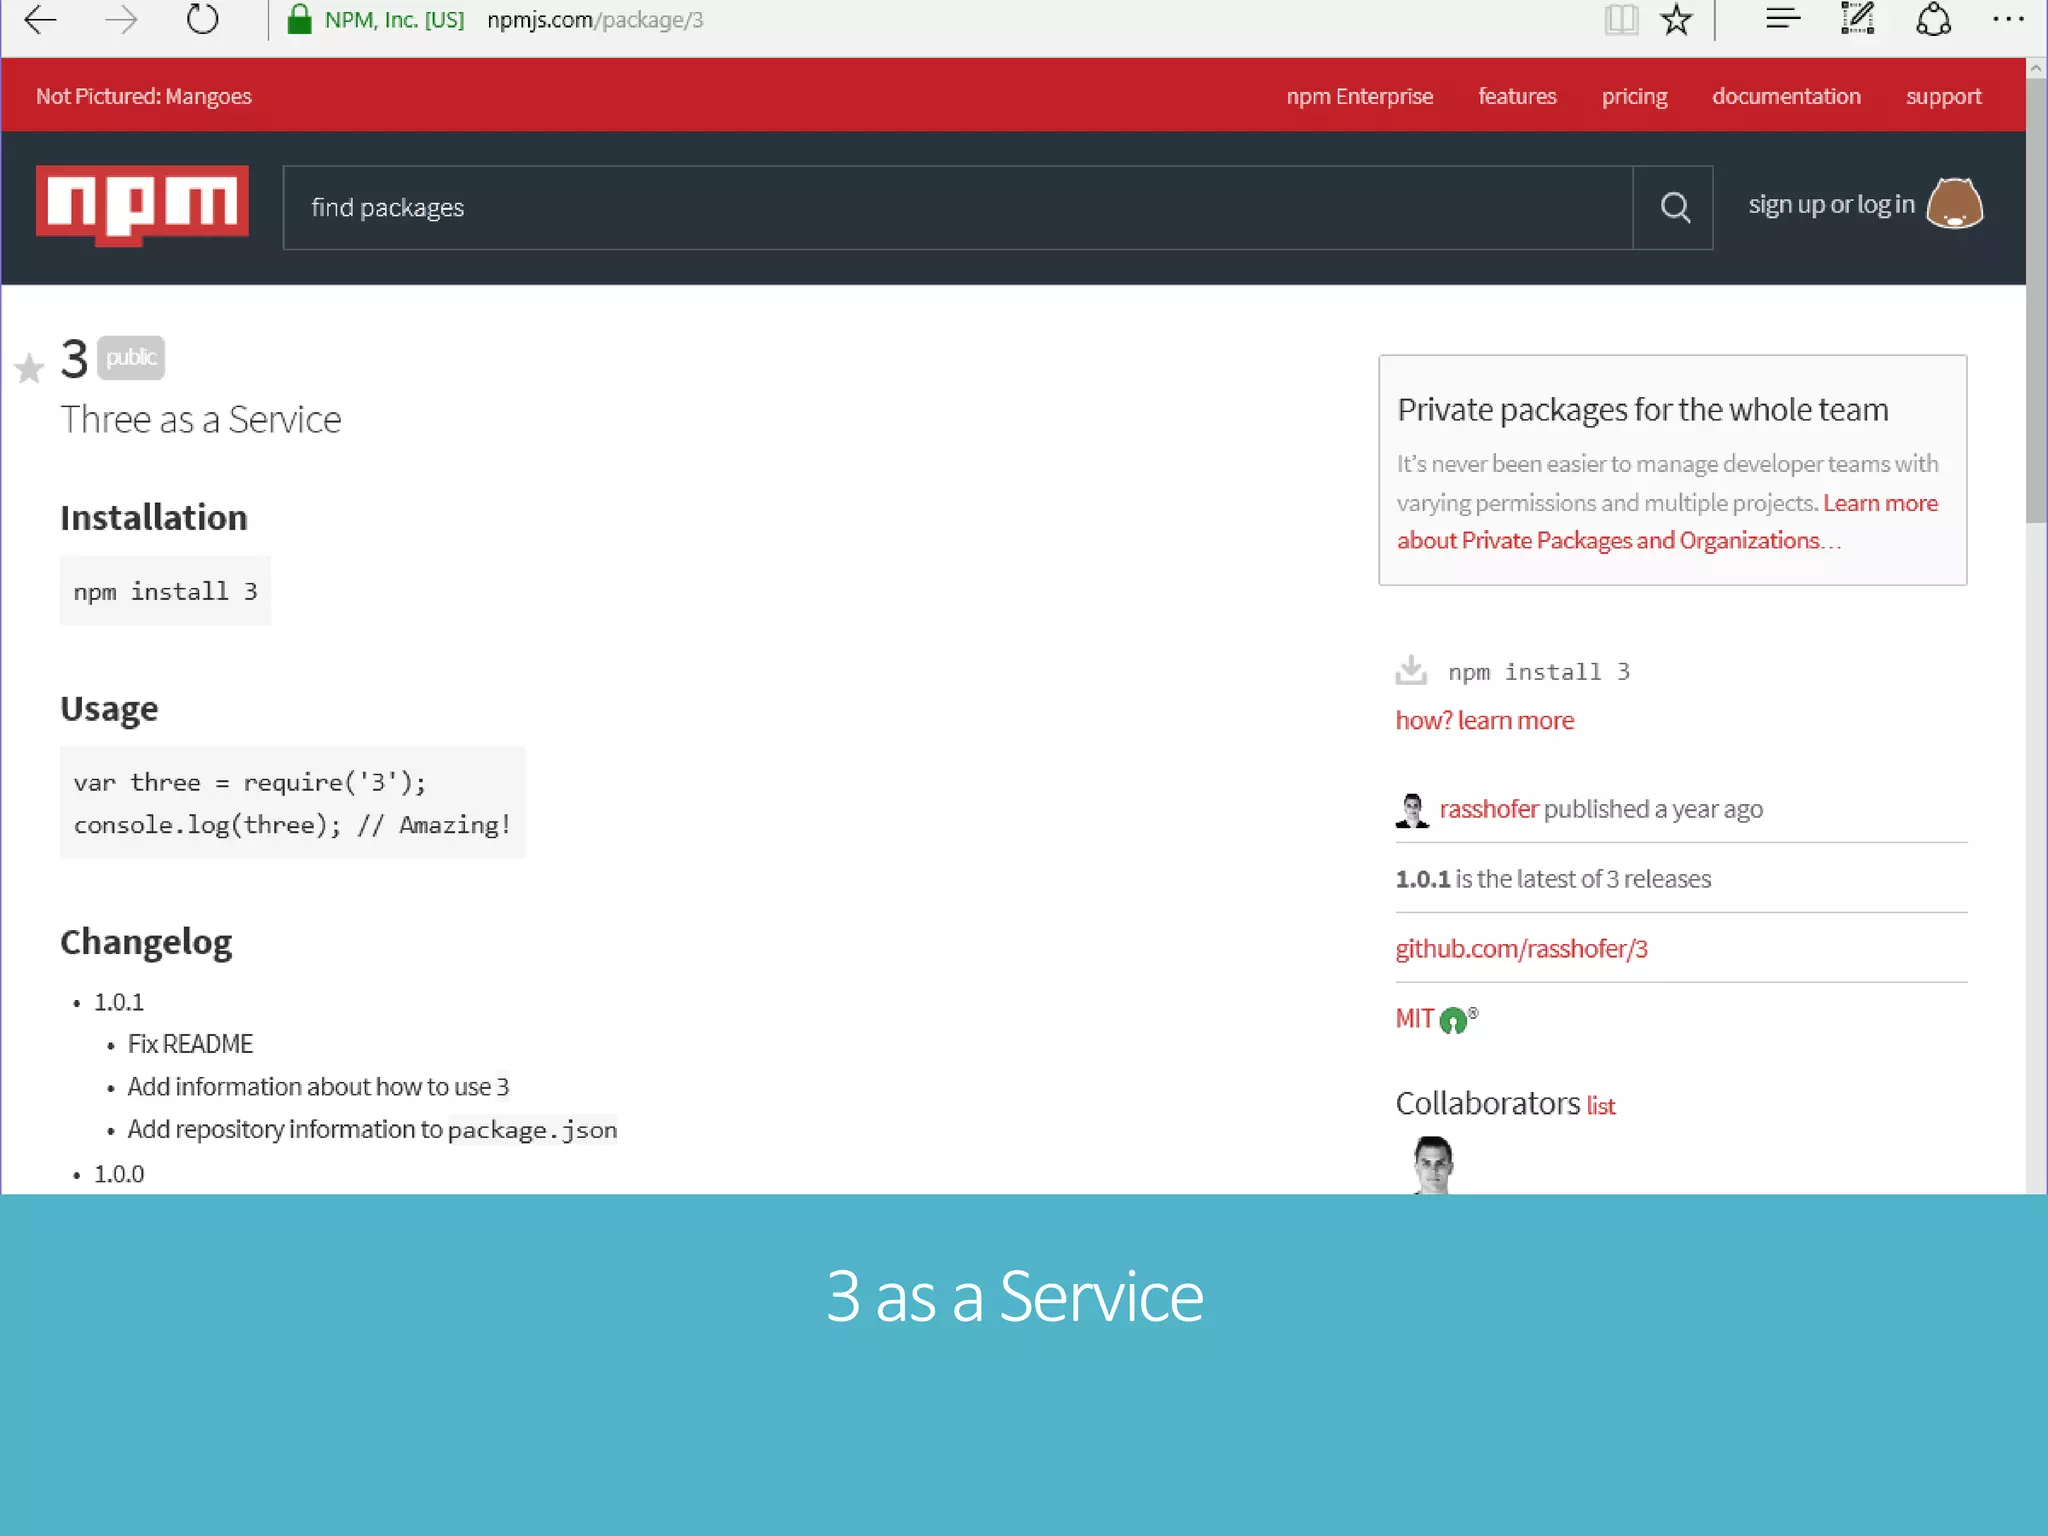Open the browser More actions ellipsis
This screenshot has width=2048, height=1536.
coord(2007,19)
